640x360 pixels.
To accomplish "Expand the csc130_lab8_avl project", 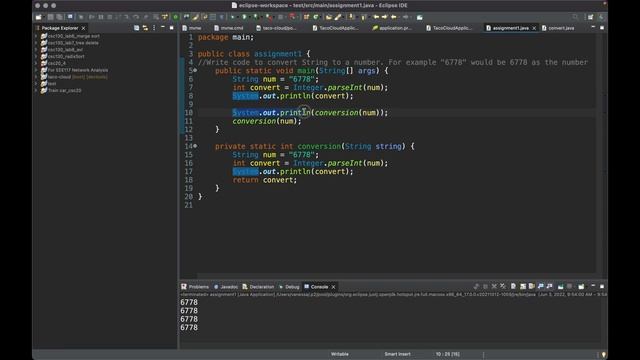I will click(x=36, y=49).
